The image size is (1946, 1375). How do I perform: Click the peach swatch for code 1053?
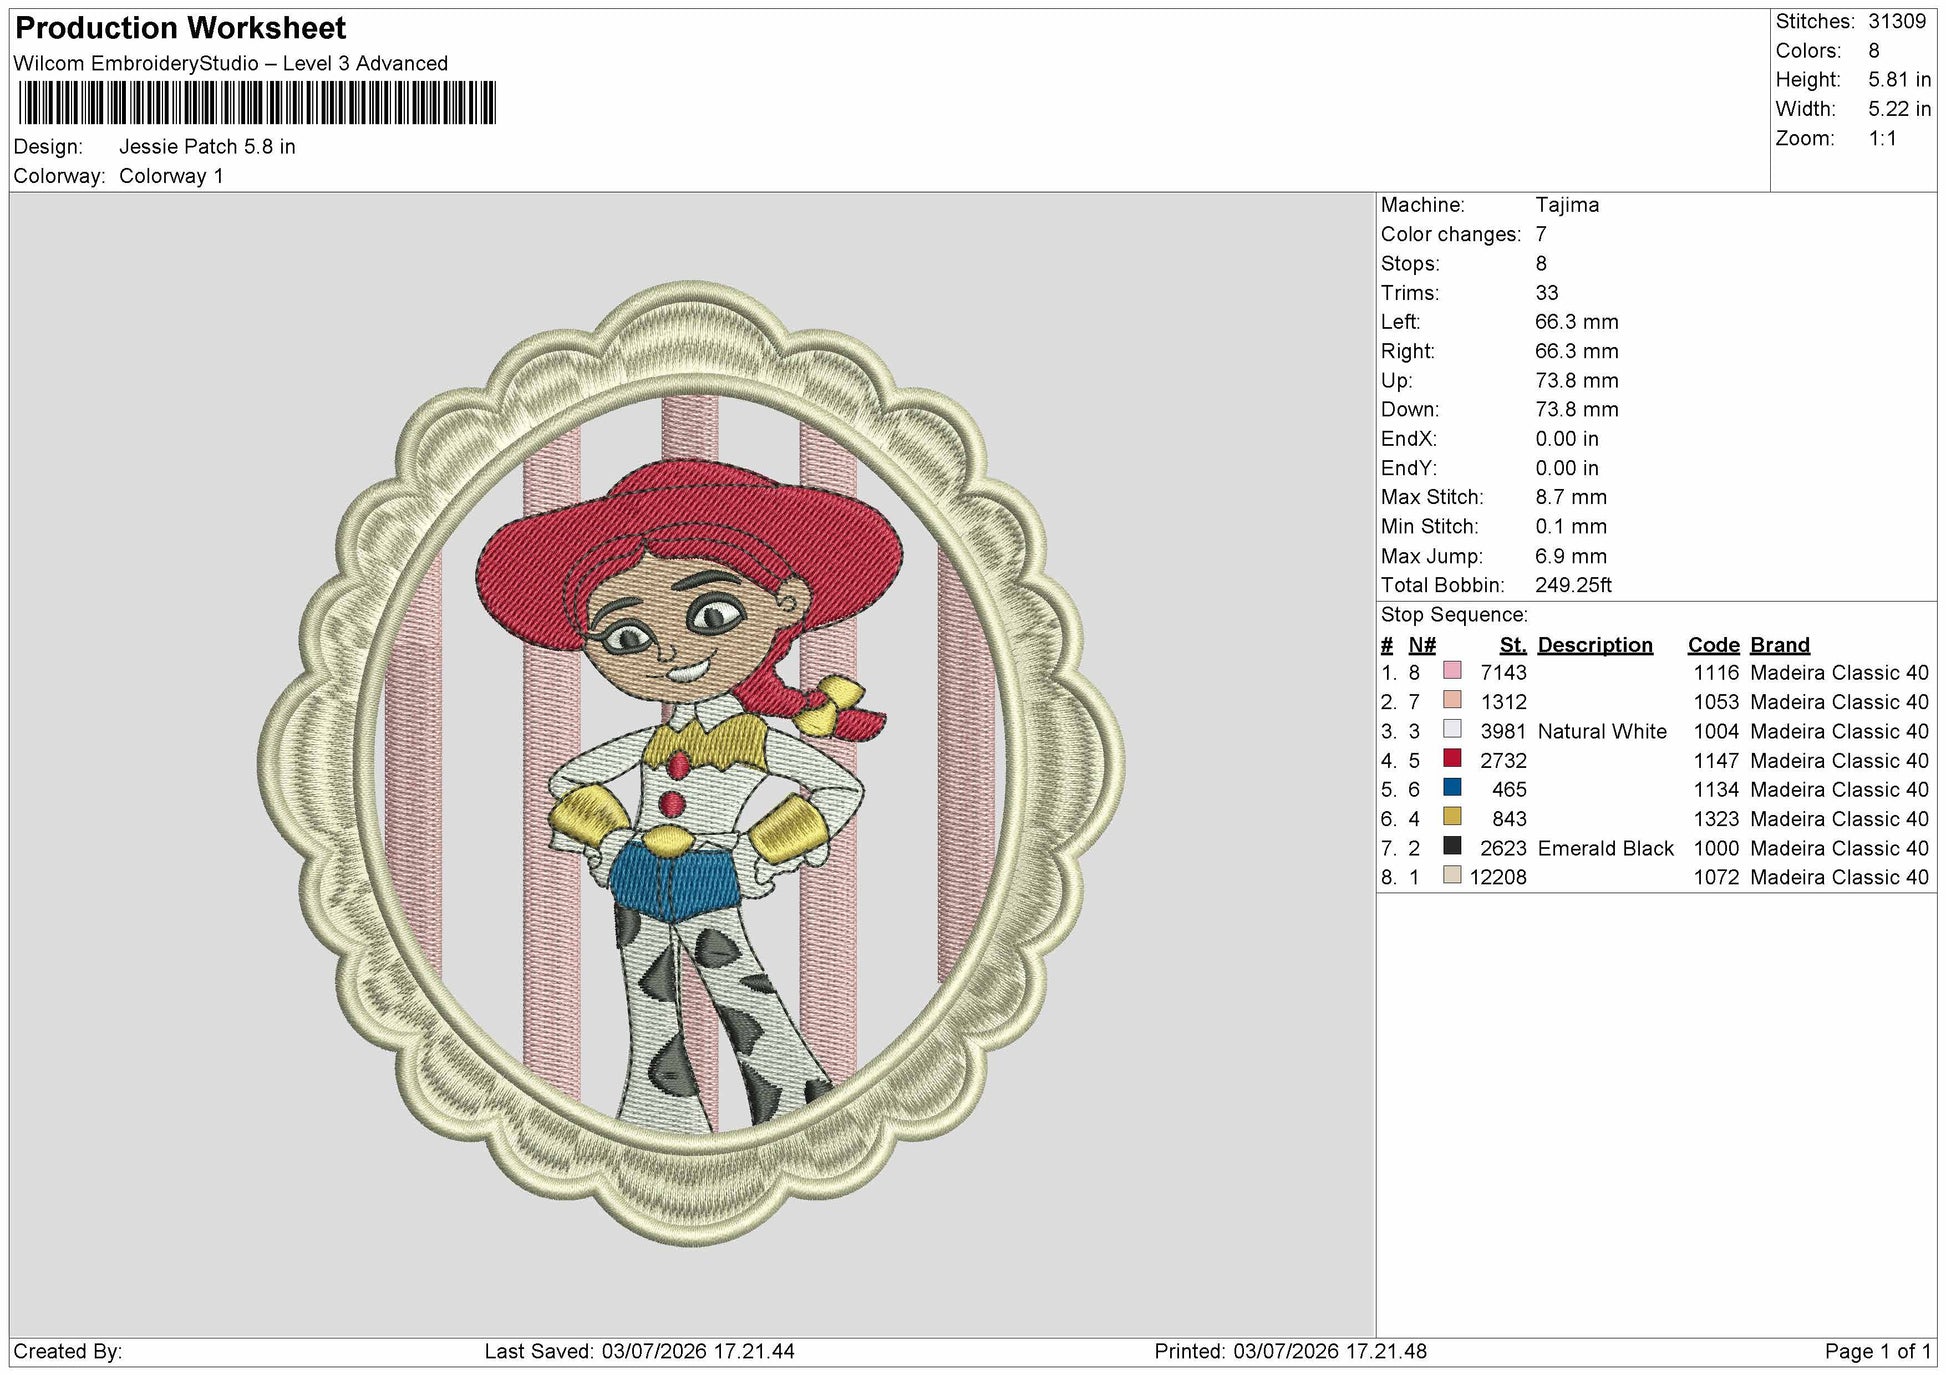1452,700
